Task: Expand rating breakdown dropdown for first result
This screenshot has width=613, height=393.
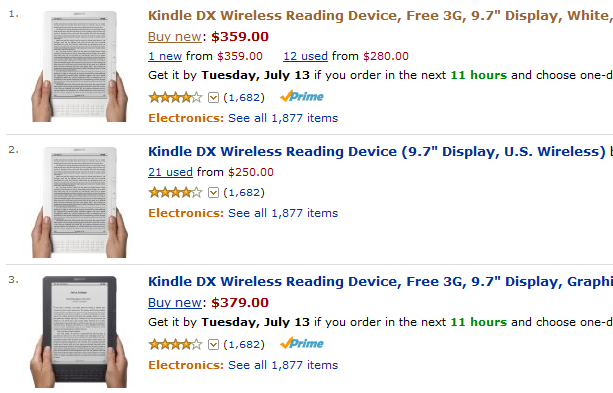Action: click(213, 97)
